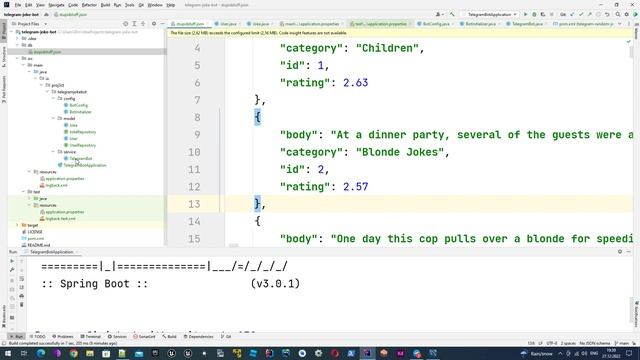Open the Build menu
Screen dimensions: 640x360
(105, 5)
